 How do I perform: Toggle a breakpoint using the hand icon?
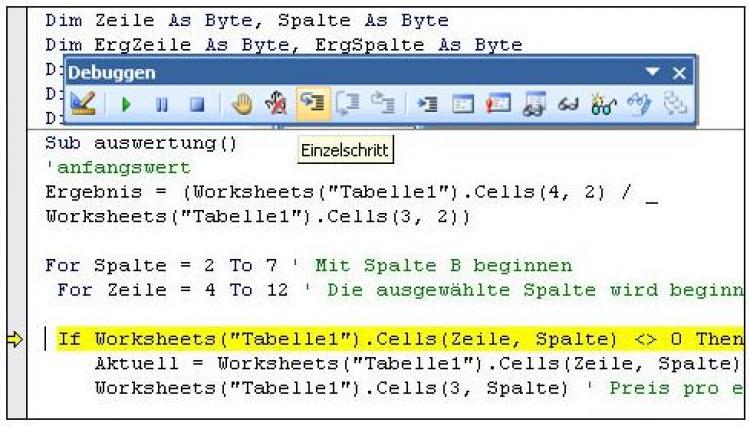point(242,103)
